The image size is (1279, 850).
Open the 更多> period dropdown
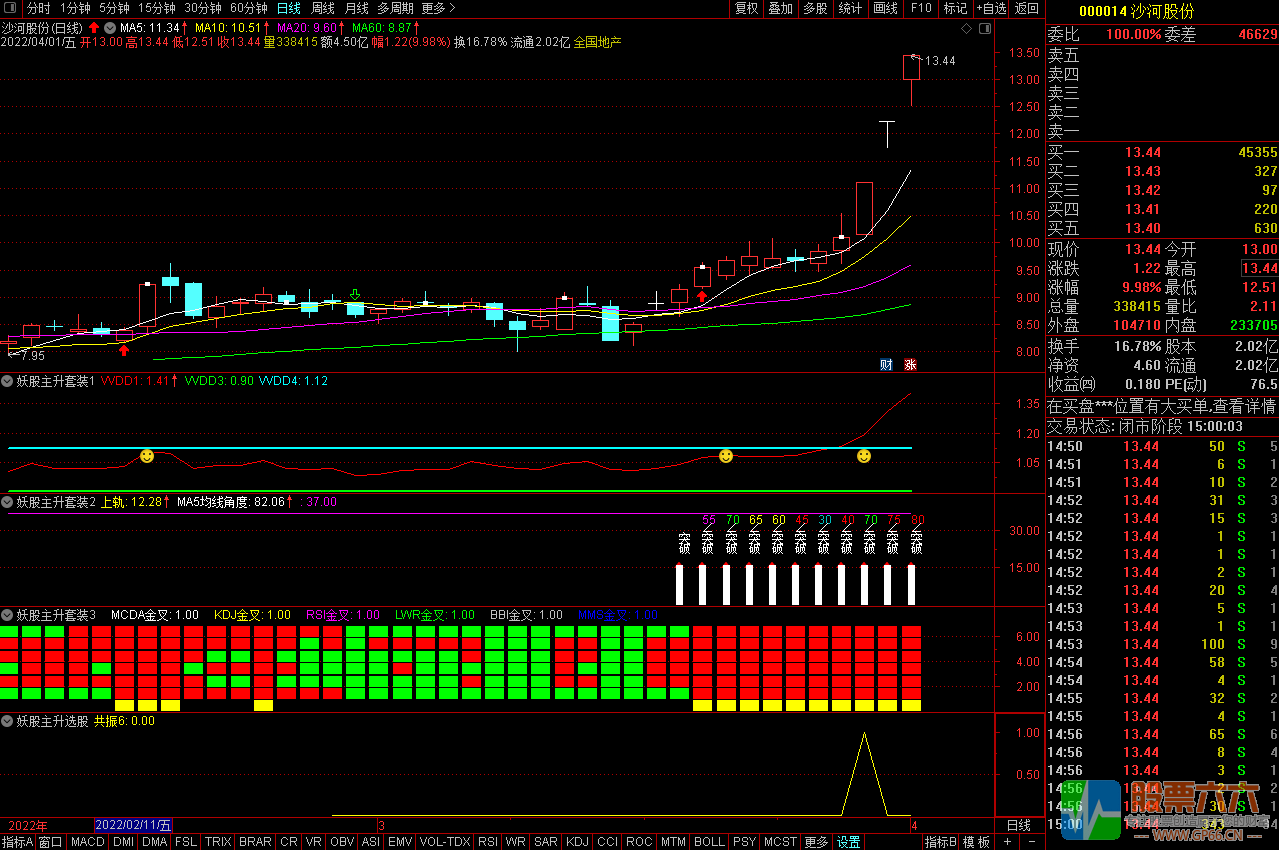click(x=438, y=8)
